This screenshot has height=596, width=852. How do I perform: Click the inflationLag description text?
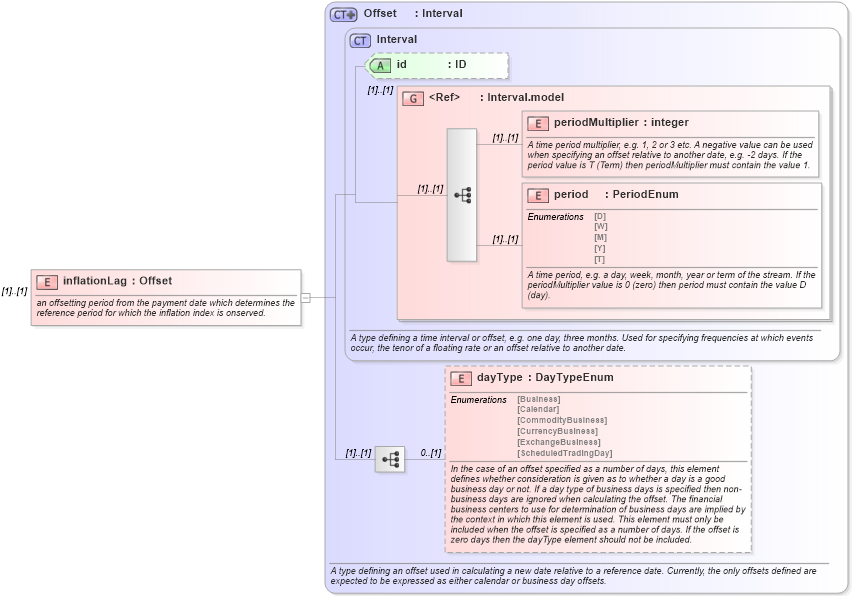click(166, 308)
